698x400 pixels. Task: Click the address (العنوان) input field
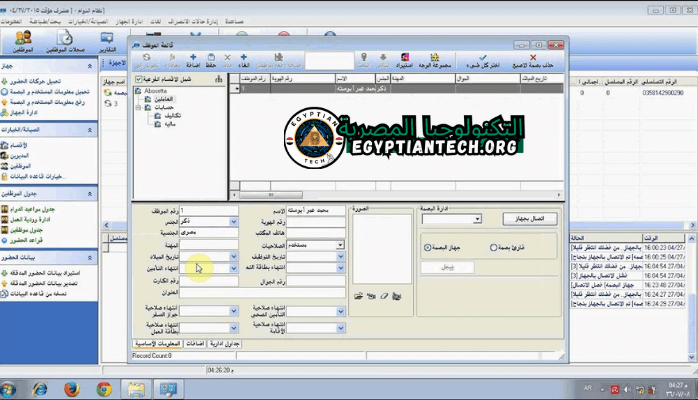click(x=262, y=292)
